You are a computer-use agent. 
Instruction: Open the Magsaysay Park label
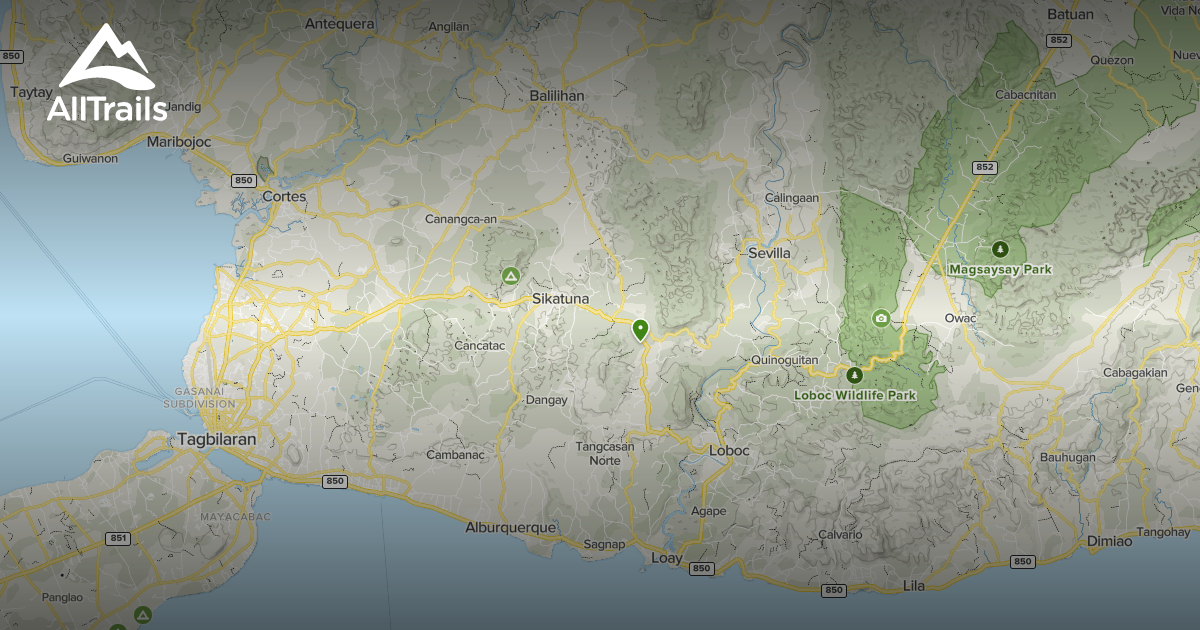tap(1000, 268)
